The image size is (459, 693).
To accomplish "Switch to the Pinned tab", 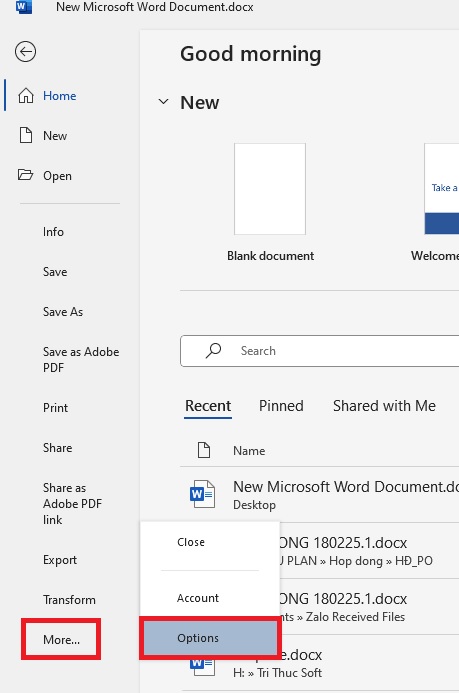I will pos(281,406).
